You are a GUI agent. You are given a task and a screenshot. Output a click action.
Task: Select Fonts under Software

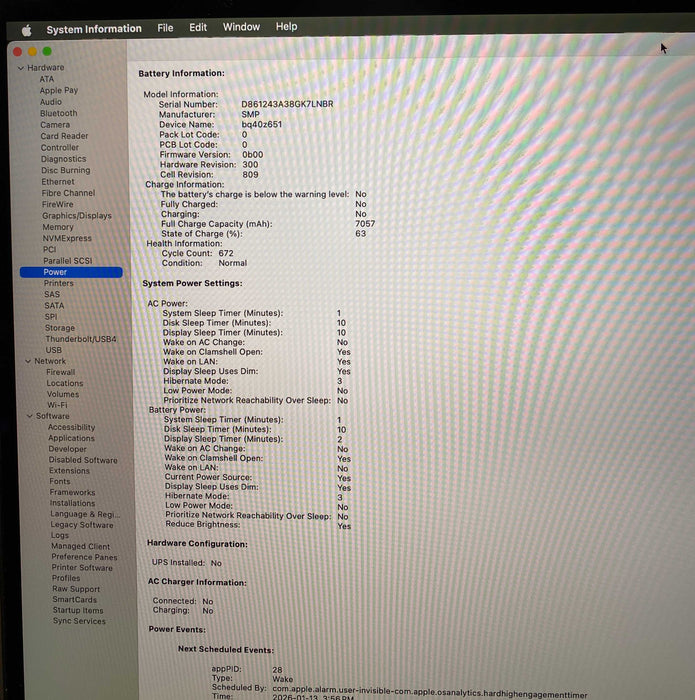(x=60, y=482)
